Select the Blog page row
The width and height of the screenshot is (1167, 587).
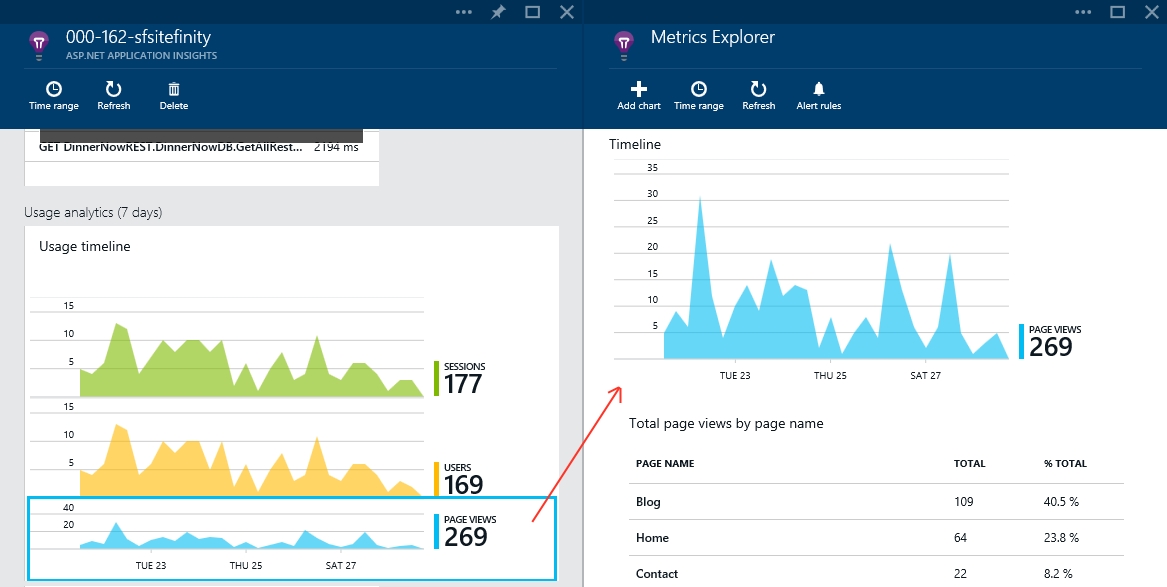pyautogui.click(x=876, y=502)
